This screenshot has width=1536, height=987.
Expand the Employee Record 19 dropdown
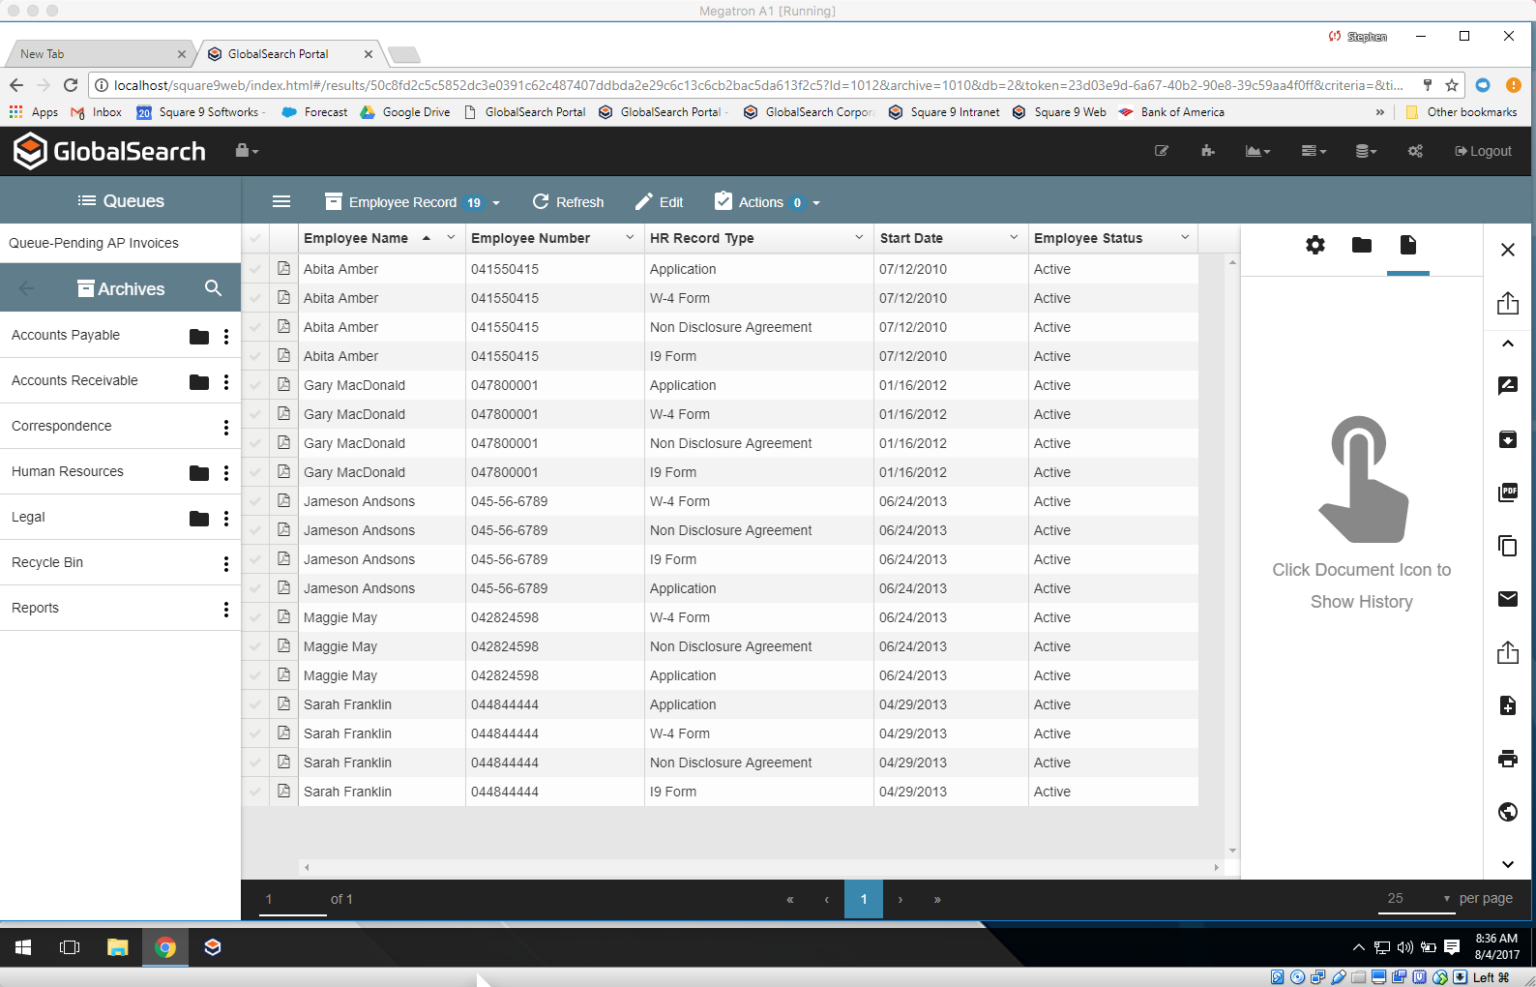[412, 202]
